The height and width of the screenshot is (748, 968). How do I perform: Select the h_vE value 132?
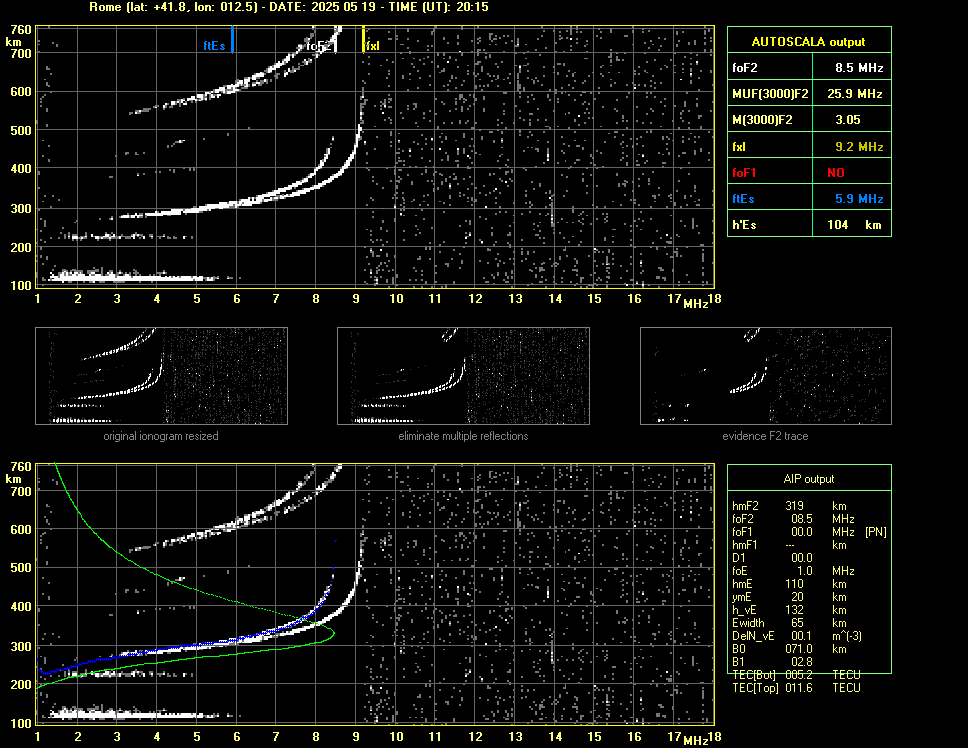[794, 610]
